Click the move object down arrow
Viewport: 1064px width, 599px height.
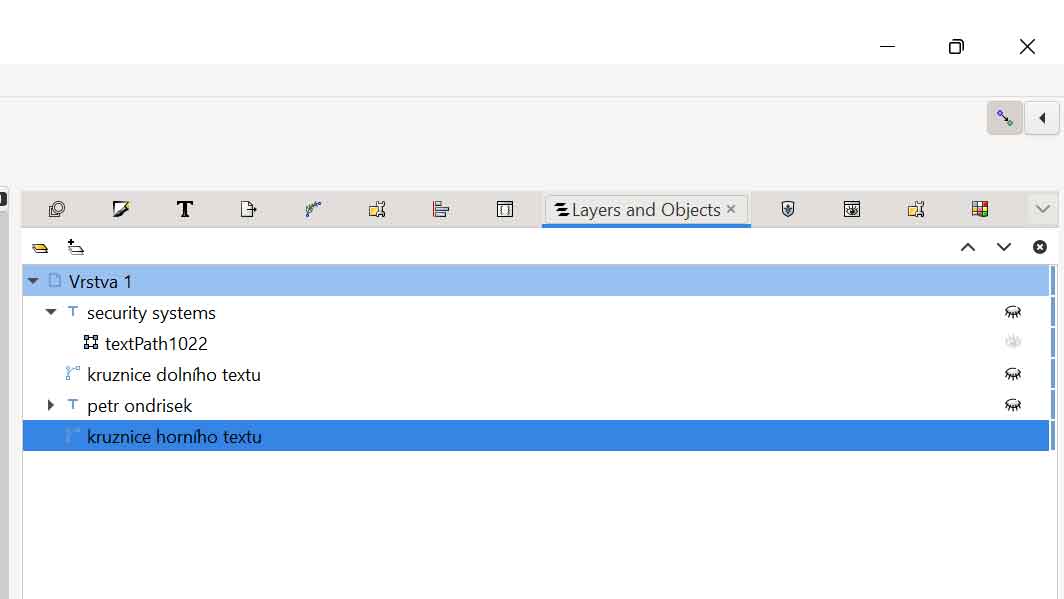click(1004, 247)
